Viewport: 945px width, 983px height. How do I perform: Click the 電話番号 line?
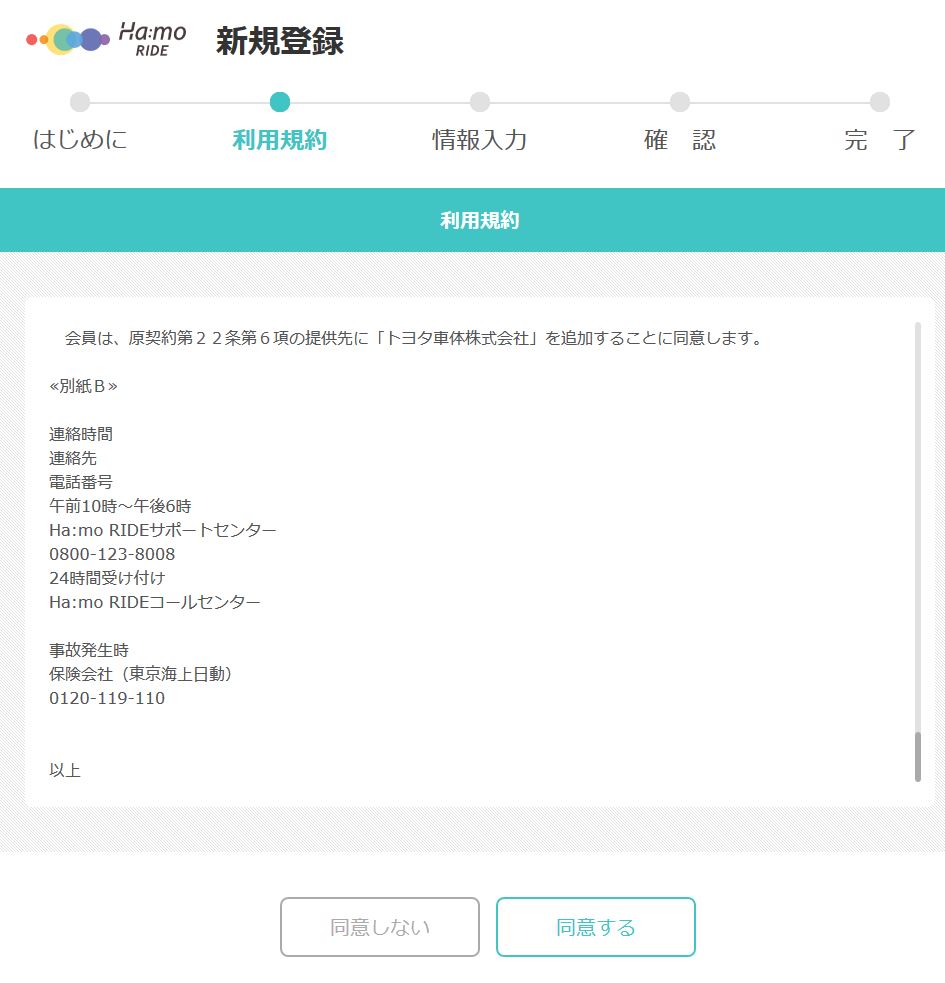click(81, 482)
